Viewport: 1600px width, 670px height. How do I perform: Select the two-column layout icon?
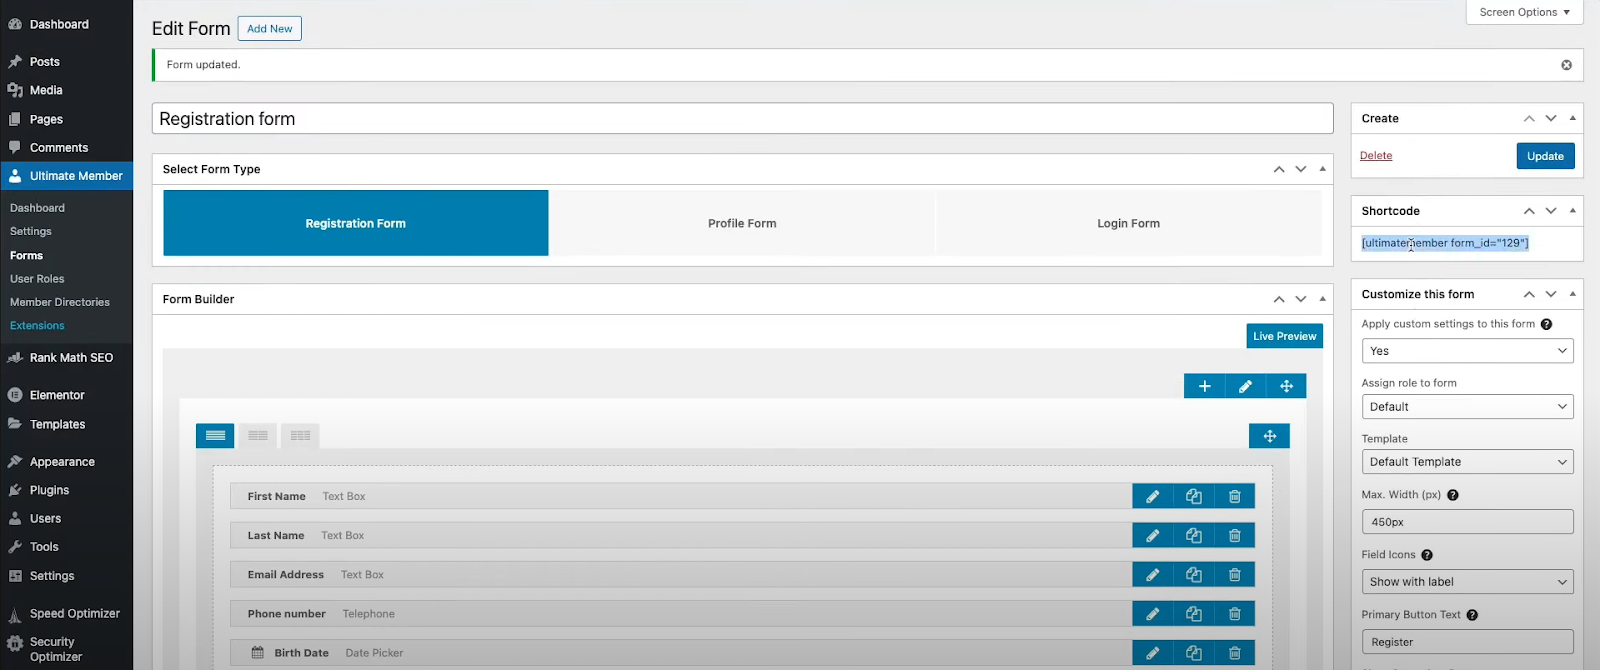(x=258, y=436)
